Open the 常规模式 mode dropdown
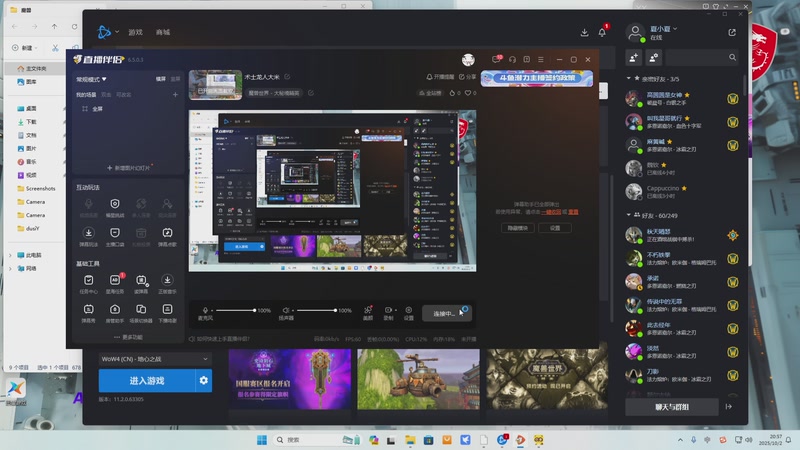Viewport: 800px width, 450px height. click(91, 80)
